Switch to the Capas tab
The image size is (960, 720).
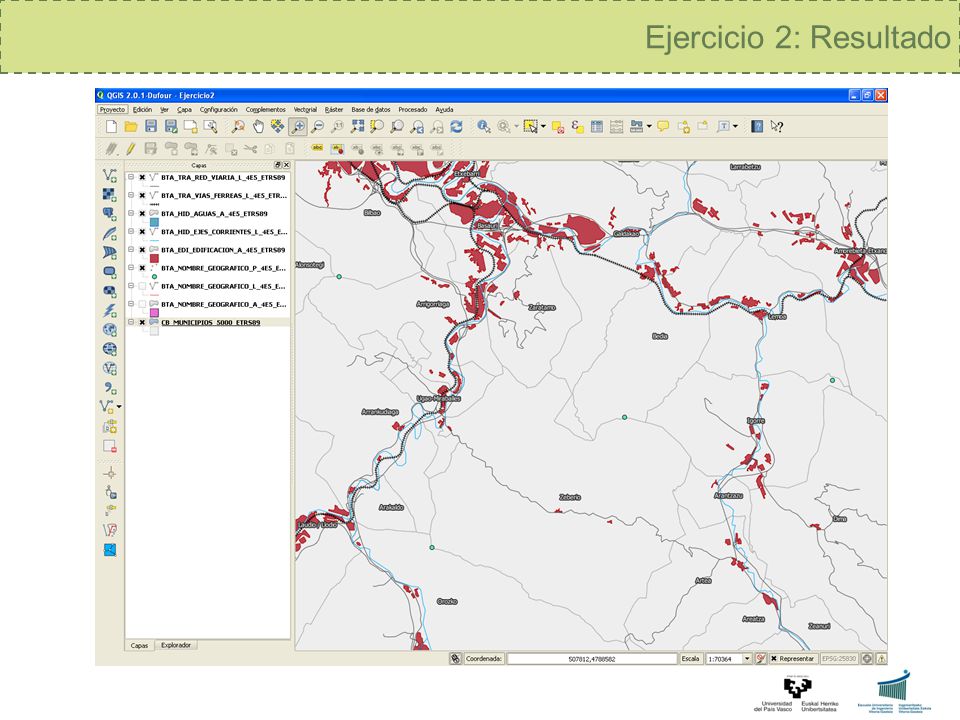coord(140,645)
